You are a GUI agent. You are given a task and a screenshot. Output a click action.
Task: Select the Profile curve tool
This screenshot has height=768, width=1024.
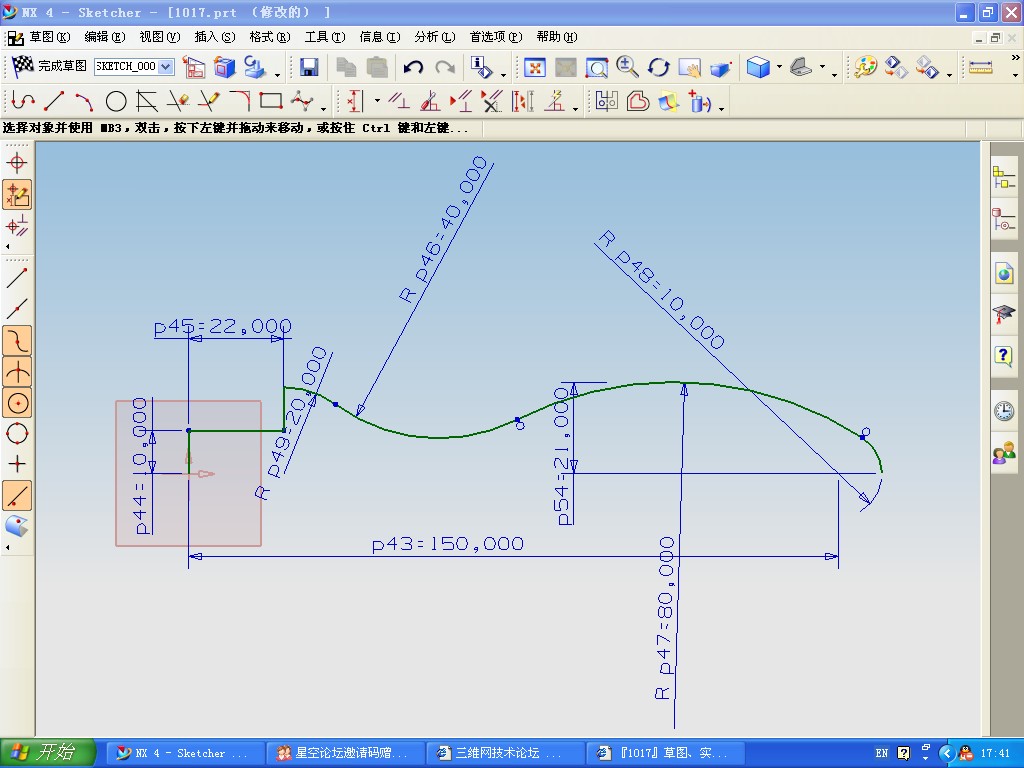[x=23, y=101]
